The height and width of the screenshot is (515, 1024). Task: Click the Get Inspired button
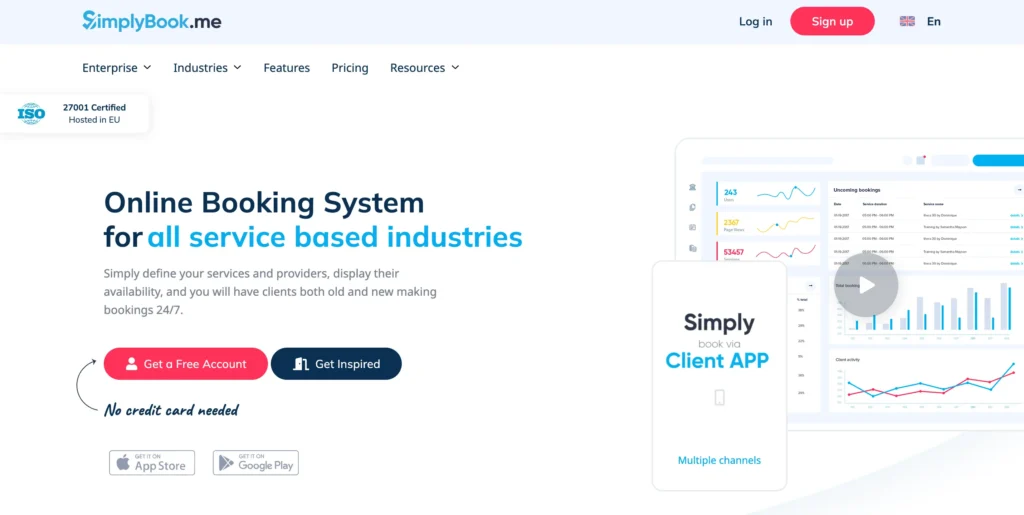tap(336, 364)
